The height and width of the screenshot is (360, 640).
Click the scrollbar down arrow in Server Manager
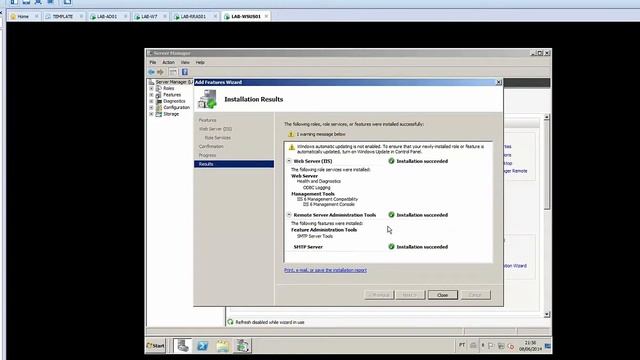tap(547, 315)
